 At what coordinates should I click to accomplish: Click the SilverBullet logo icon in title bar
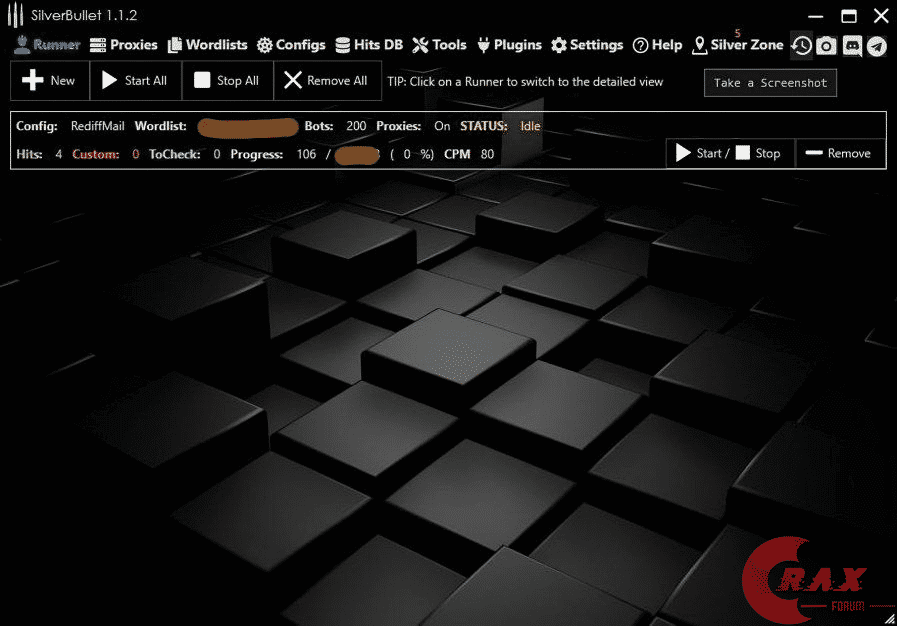(15, 15)
